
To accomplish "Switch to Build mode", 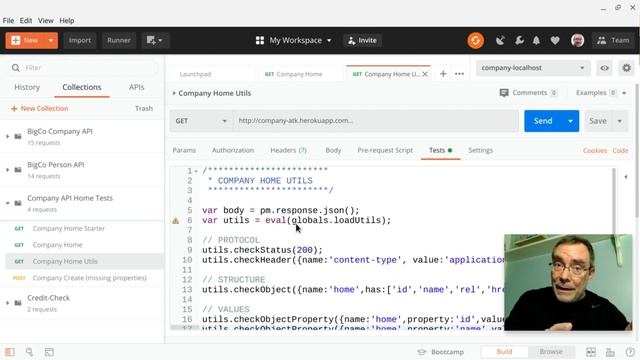I will coord(504,351).
